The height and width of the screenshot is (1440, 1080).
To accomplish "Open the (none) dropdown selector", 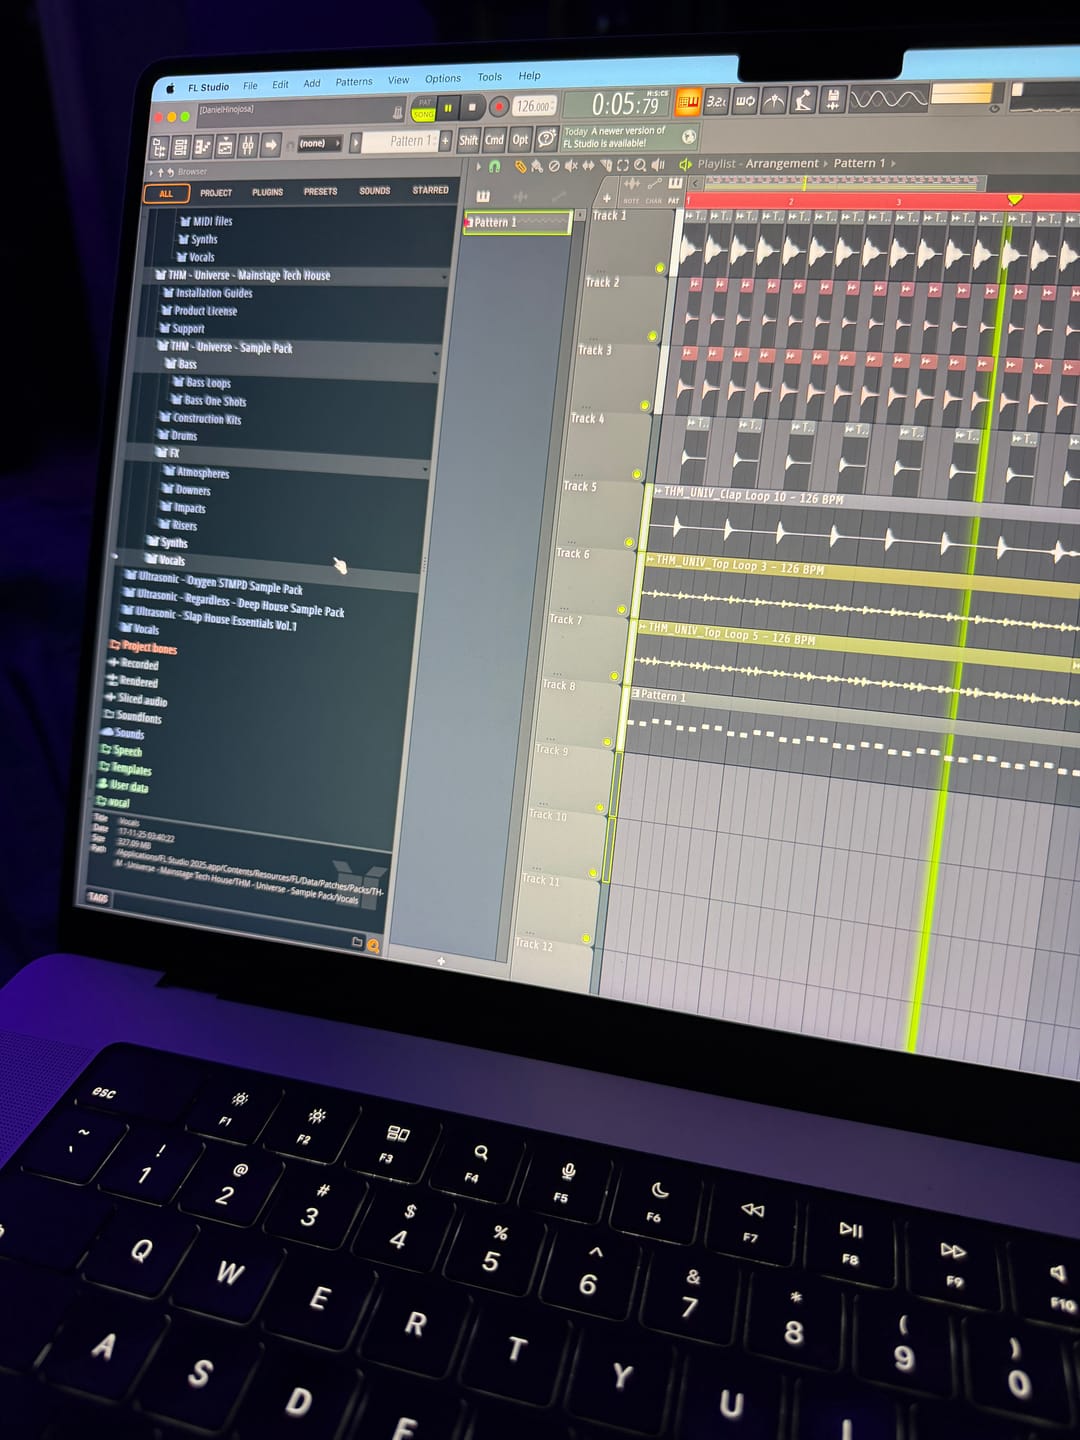I will (319, 144).
